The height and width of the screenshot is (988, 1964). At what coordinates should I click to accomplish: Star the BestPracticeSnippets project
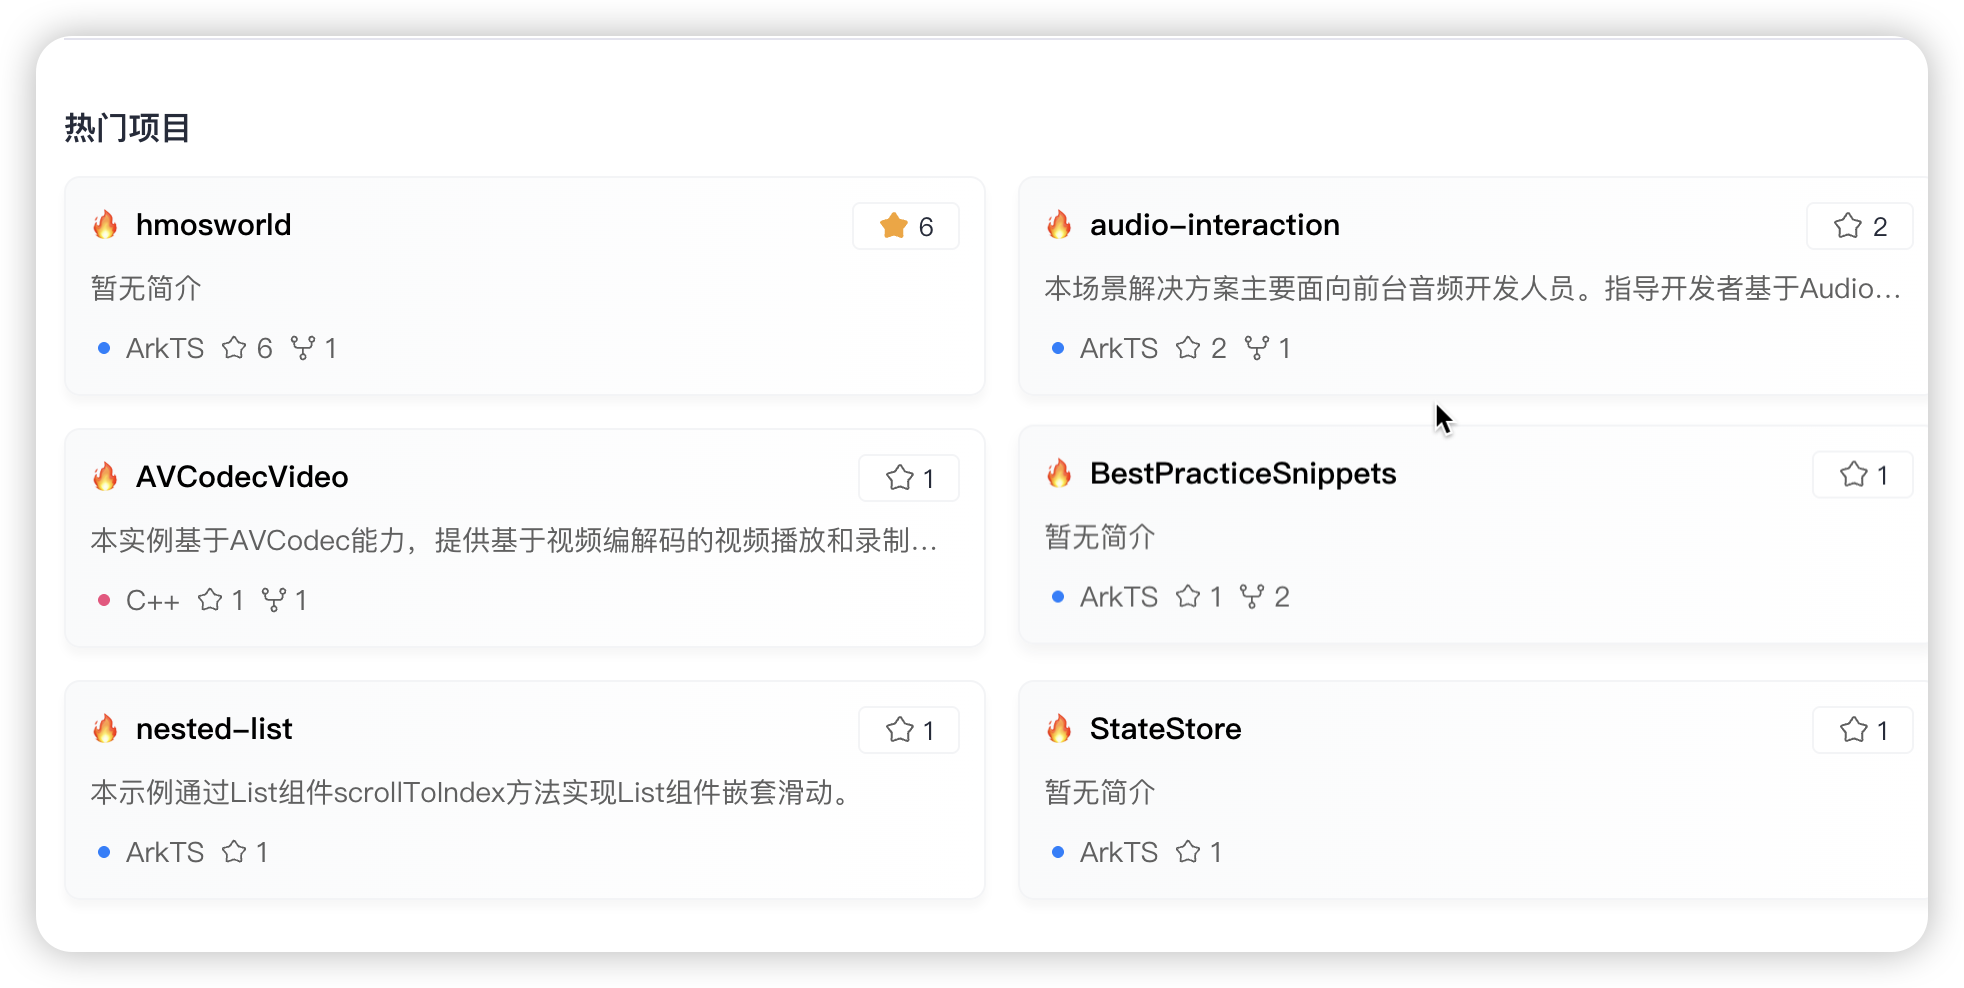pyautogui.click(x=1863, y=474)
